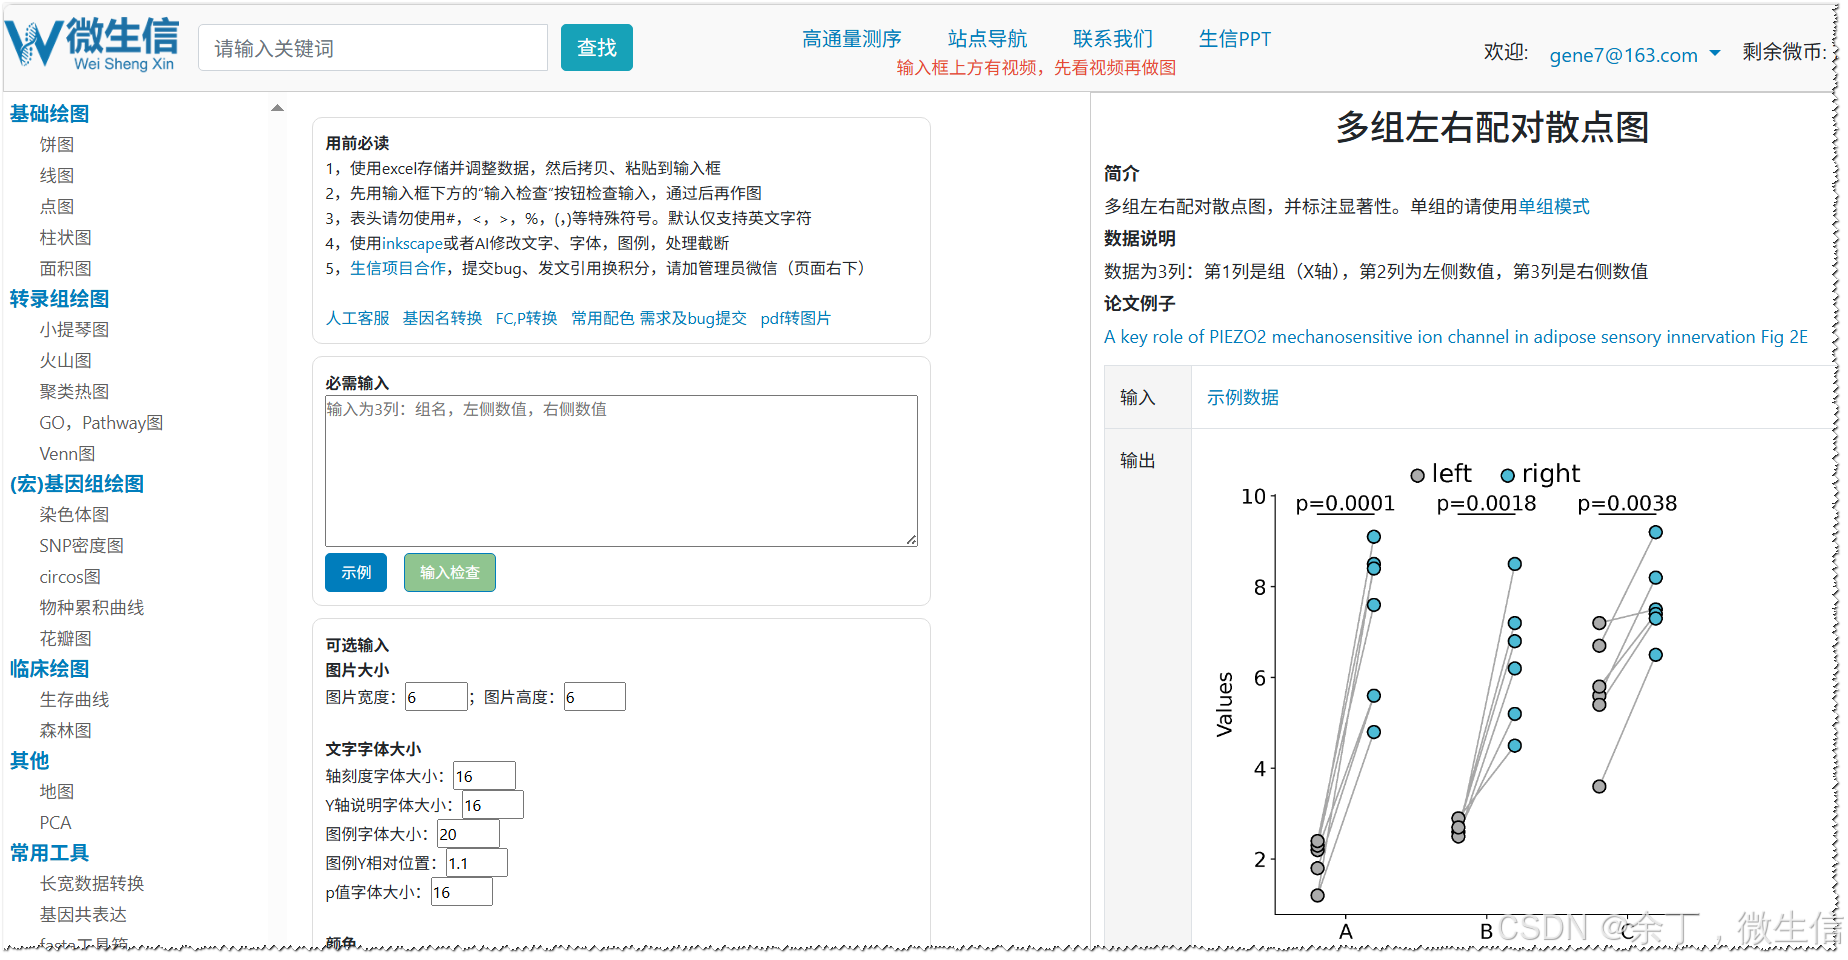Viewport: 1848px width, 960px height.
Task: Select SNP密度图 in the sidebar
Action: [82, 546]
